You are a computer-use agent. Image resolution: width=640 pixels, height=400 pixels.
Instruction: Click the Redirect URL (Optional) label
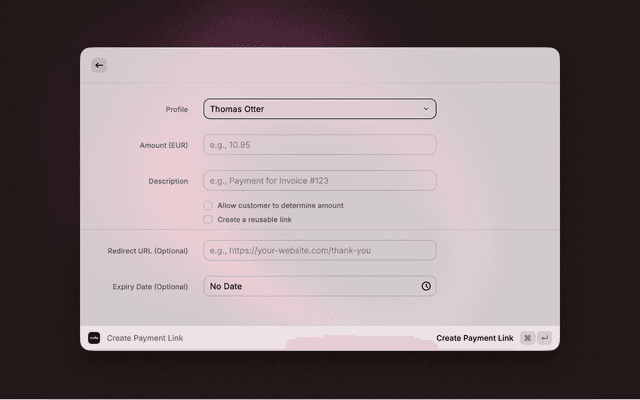148,251
